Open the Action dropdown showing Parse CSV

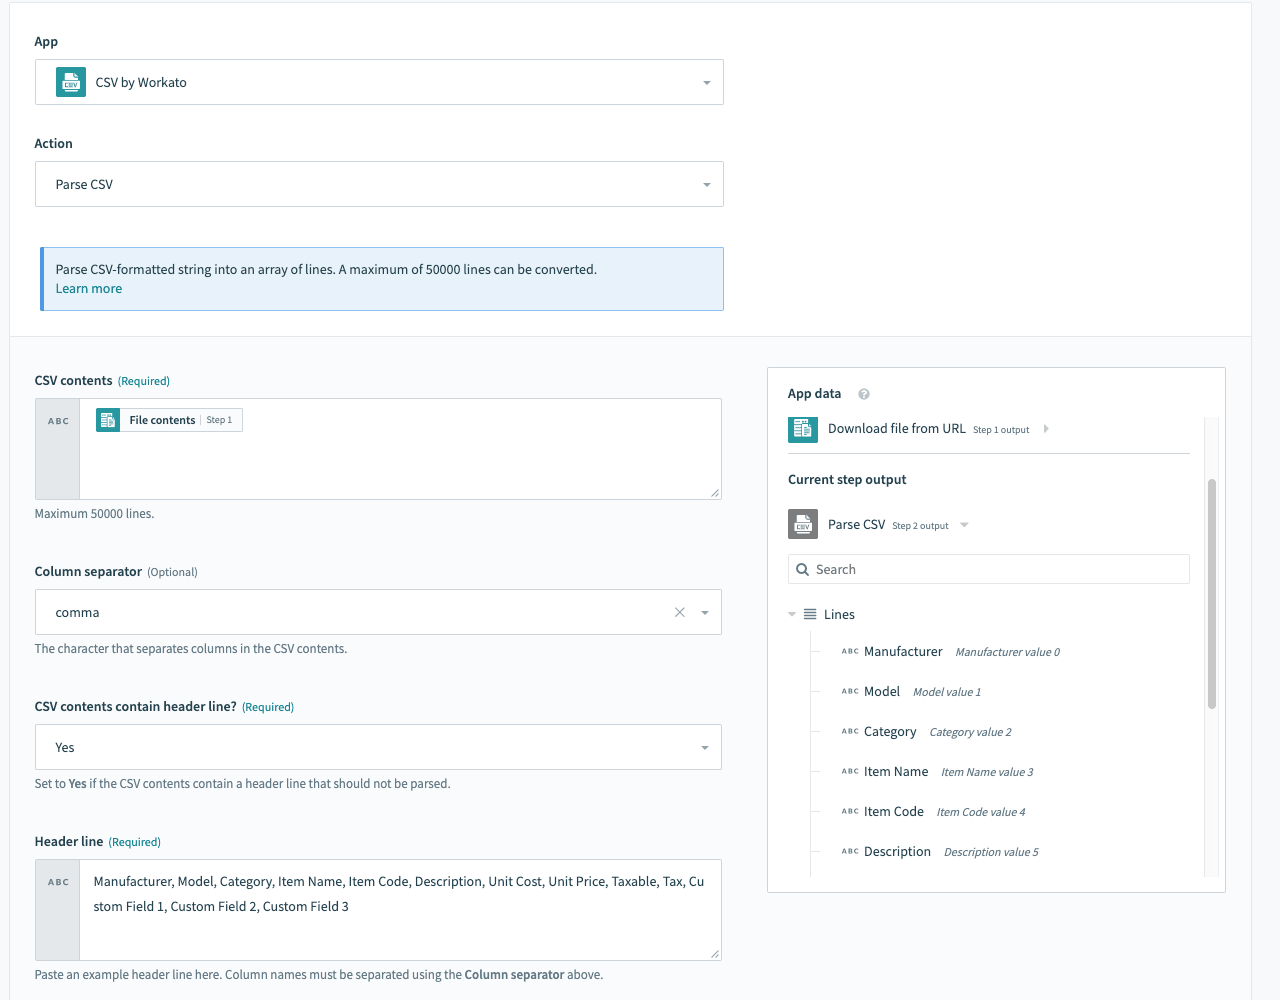coord(707,184)
